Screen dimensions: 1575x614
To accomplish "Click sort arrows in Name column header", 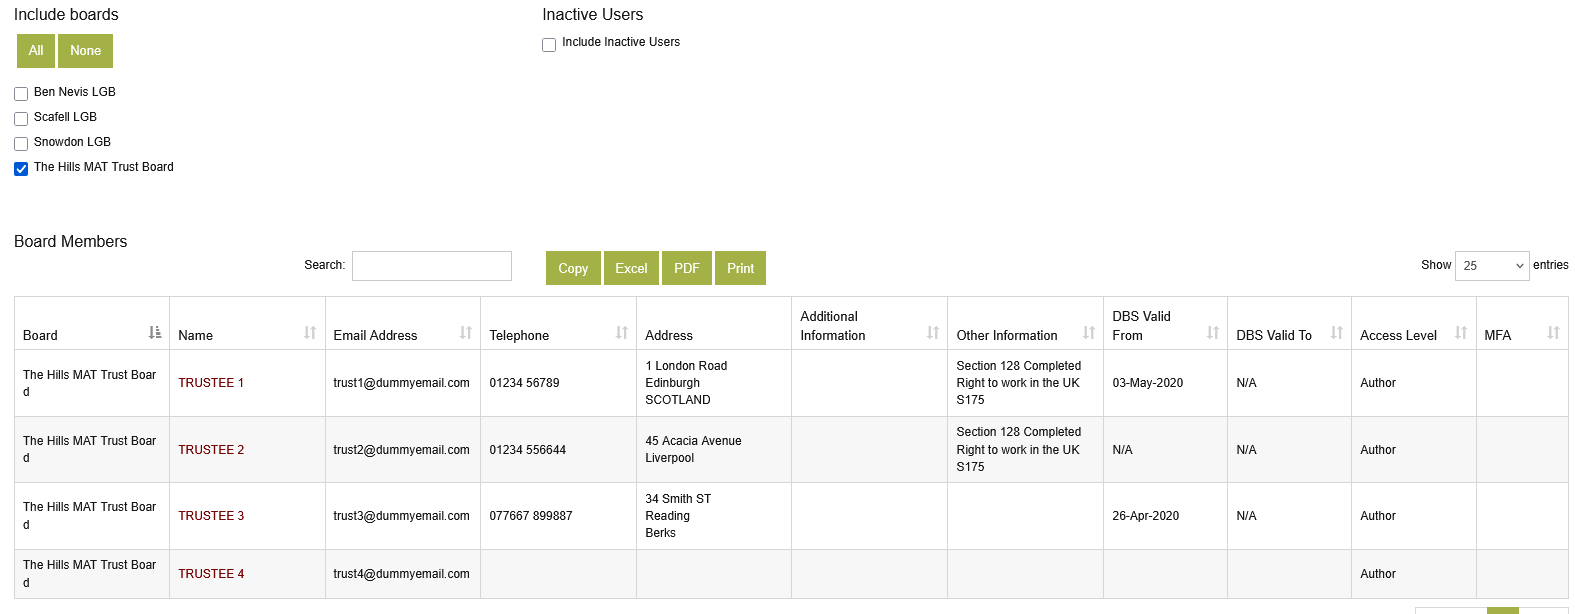I will (x=310, y=332).
